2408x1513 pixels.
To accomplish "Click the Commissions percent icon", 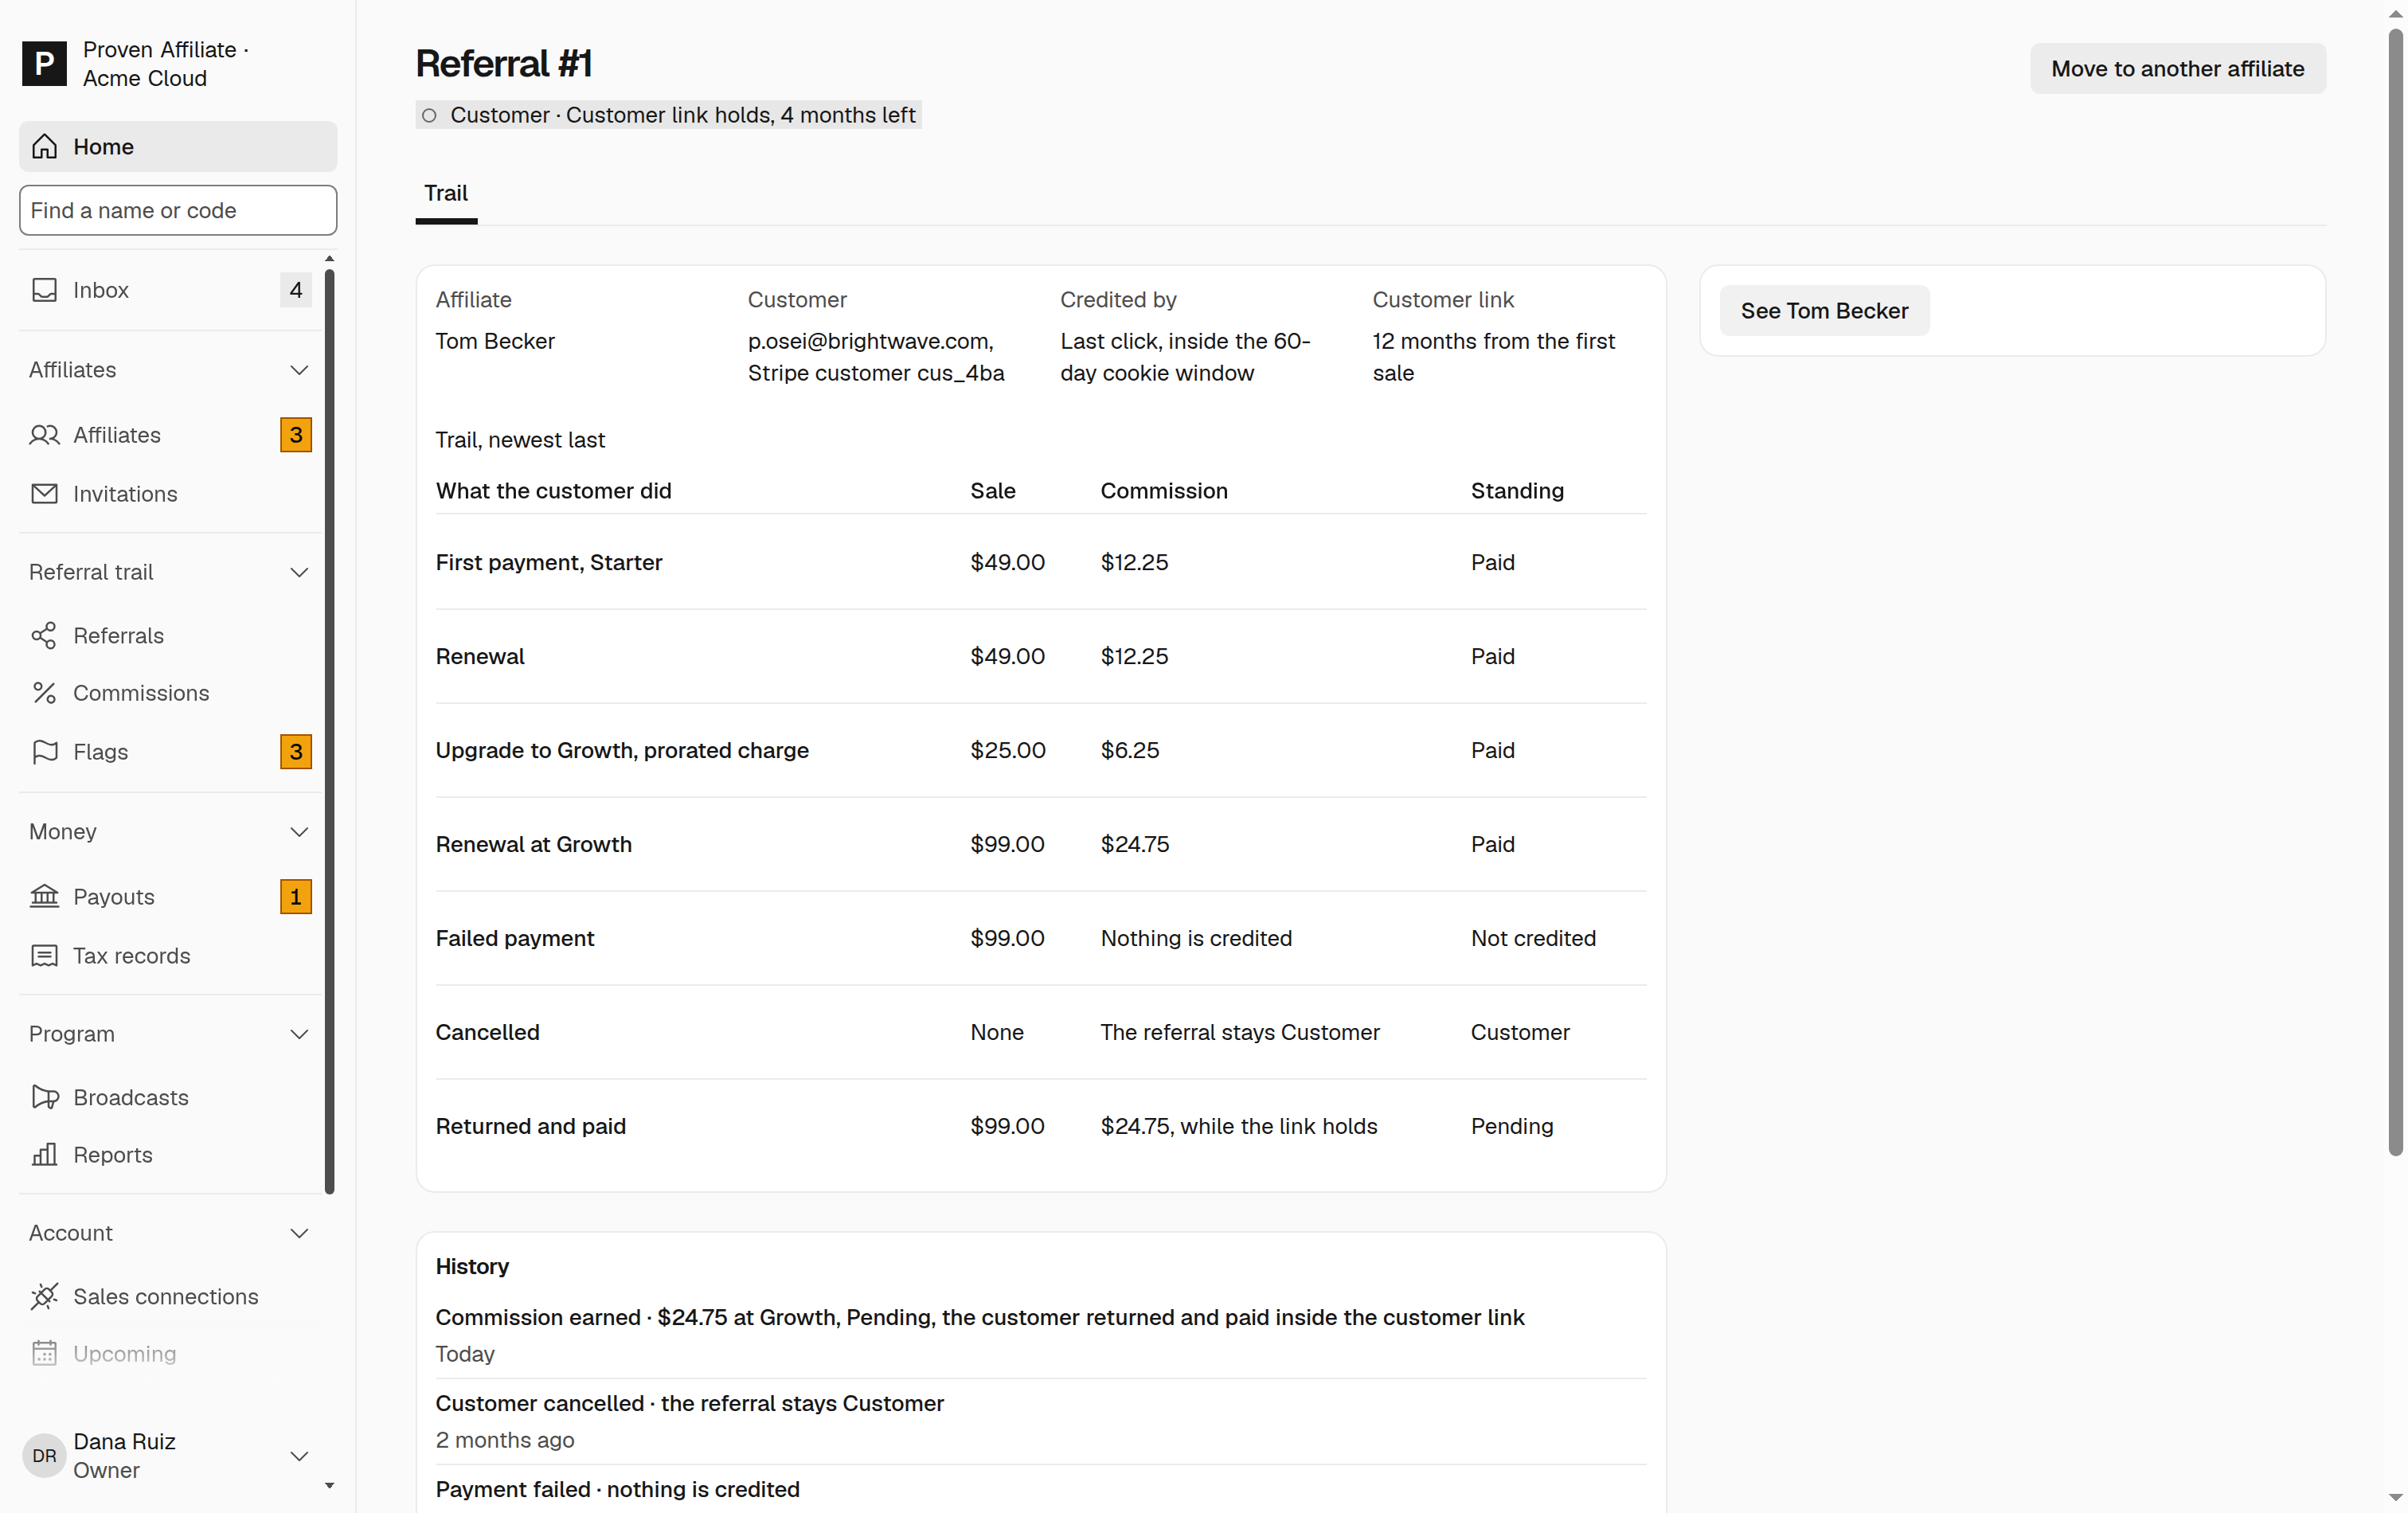I will click(44, 693).
